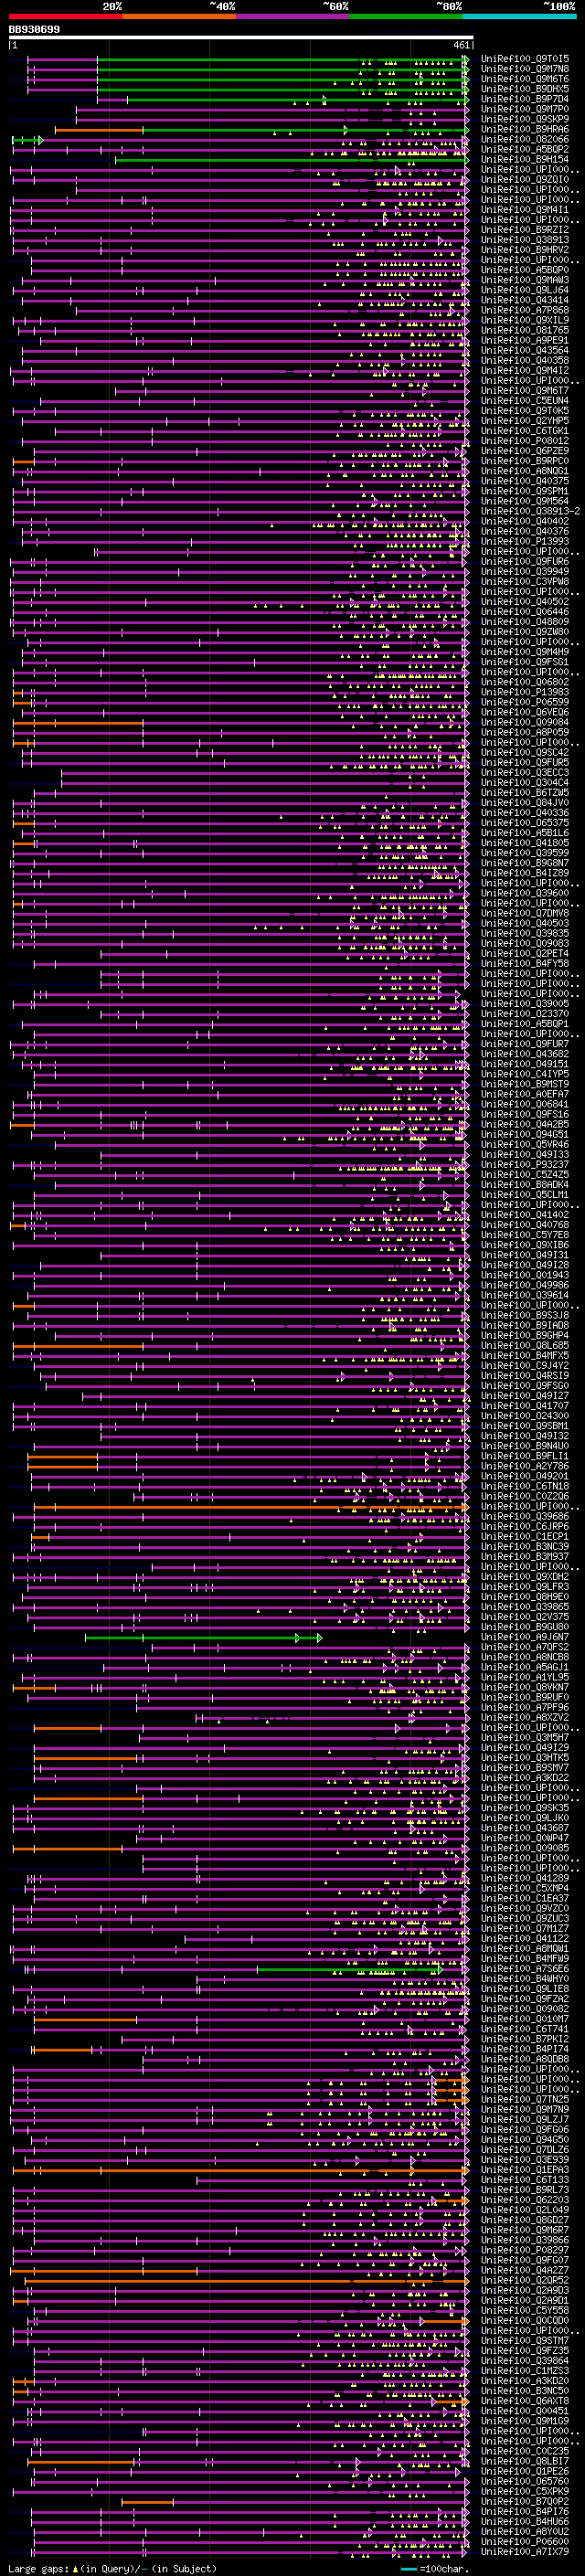Select hit UniRef100_Q40402
Screen dimensions: 585x2576
point(525,521)
